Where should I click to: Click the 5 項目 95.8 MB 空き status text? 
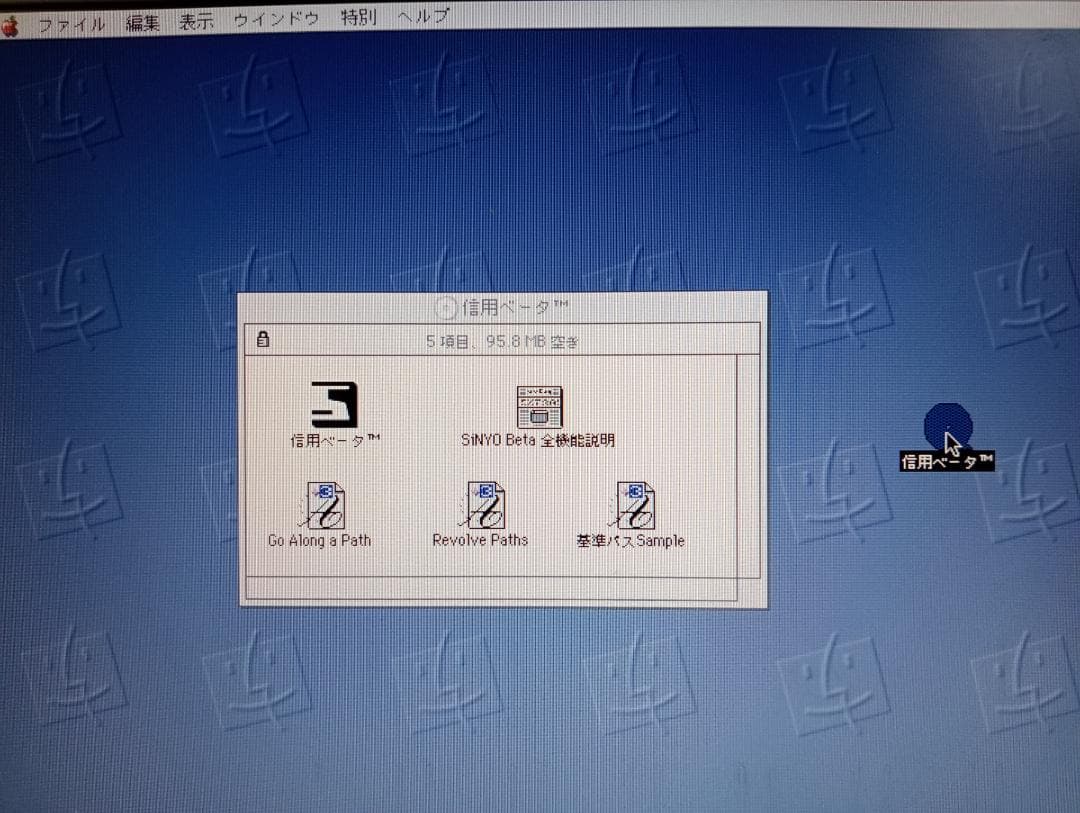pyautogui.click(x=502, y=341)
